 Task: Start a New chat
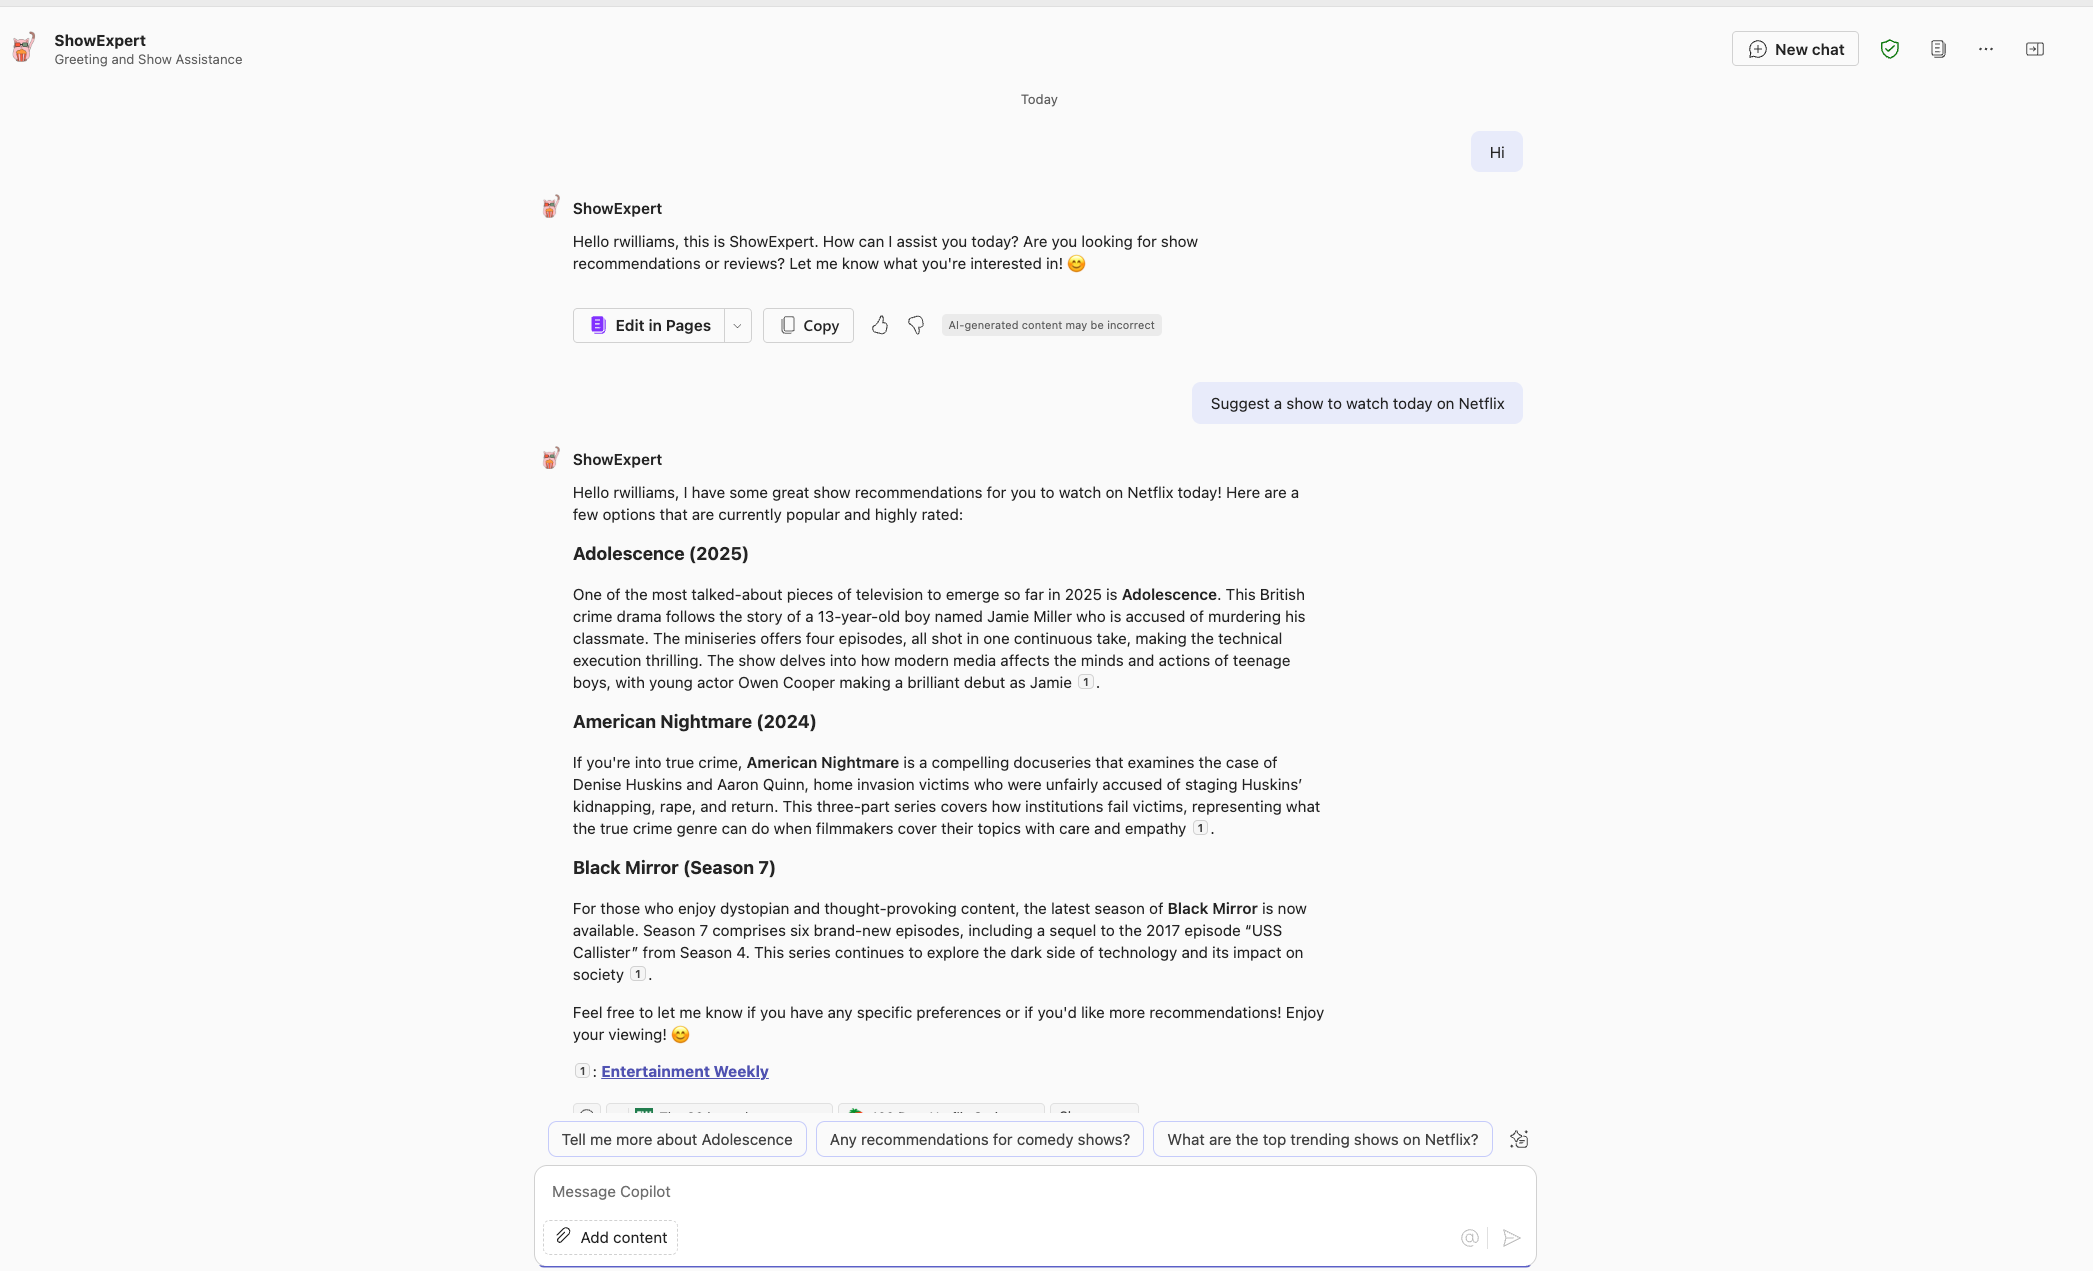[x=1795, y=49]
